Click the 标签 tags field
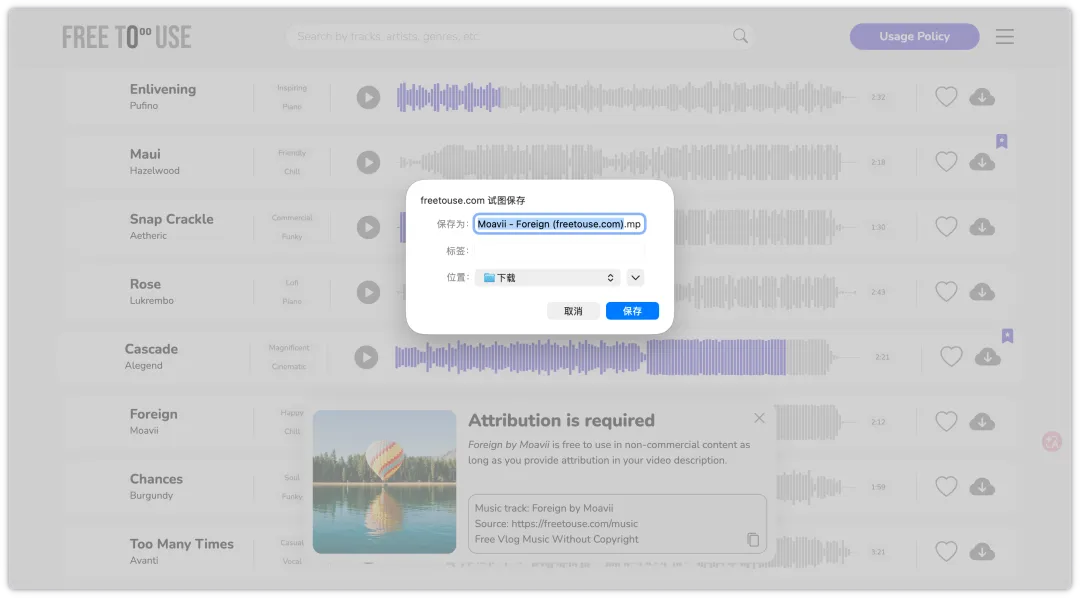The height and width of the screenshot is (598, 1080). 559,251
